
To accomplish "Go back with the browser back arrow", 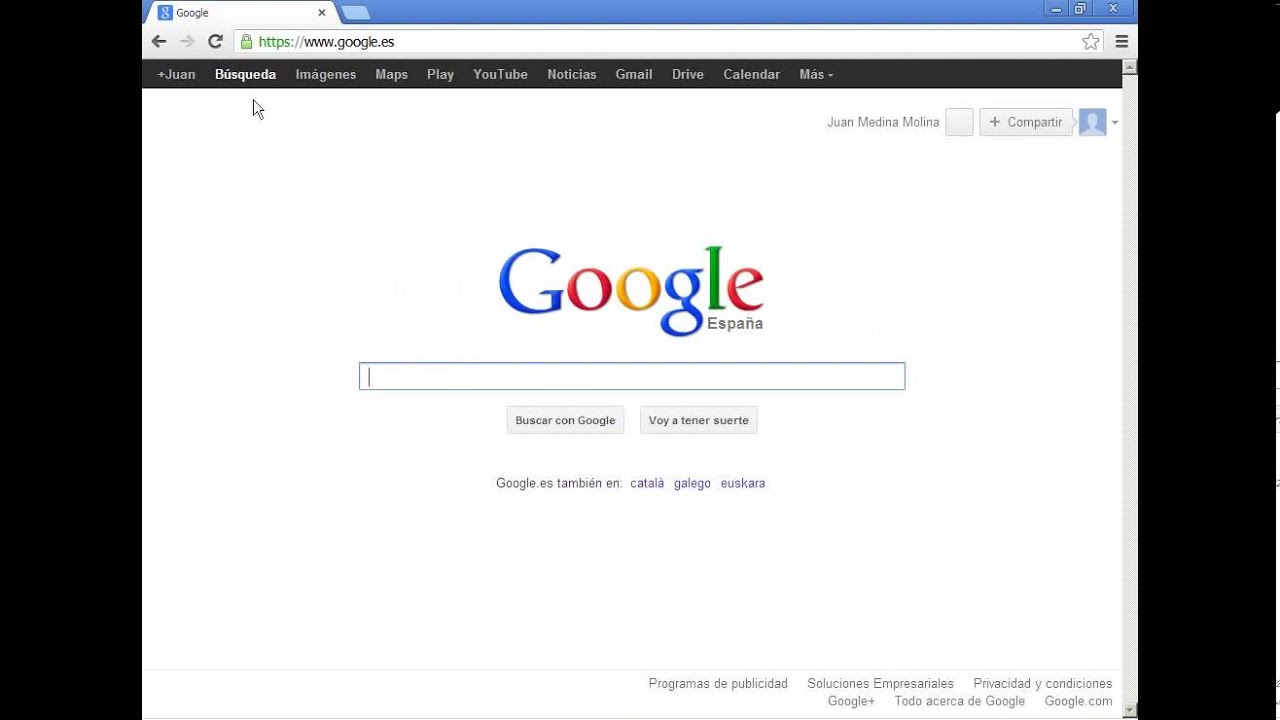I will coord(159,42).
